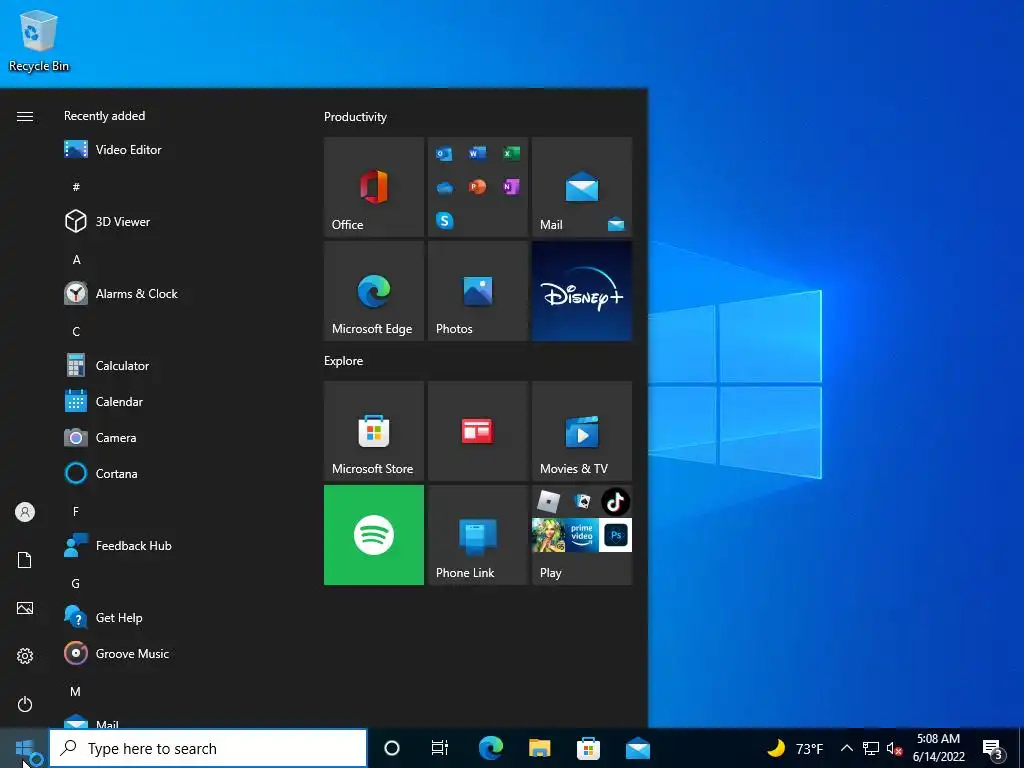Open Documents from Start sidebar
This screenshot has width=1024, height=768.
[25, 560]
